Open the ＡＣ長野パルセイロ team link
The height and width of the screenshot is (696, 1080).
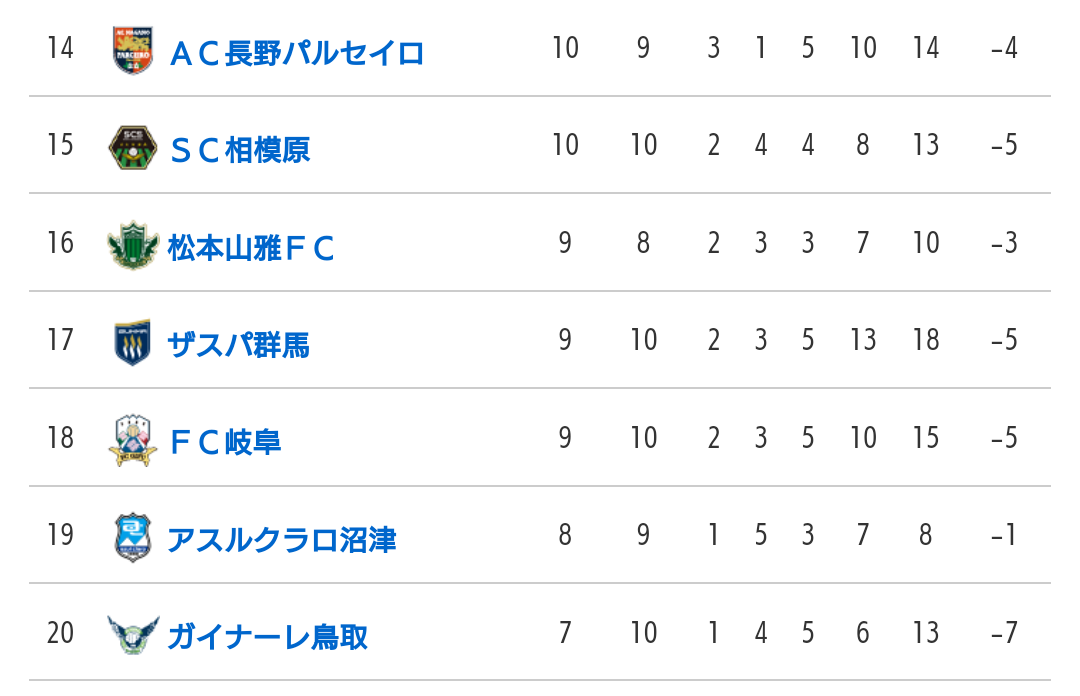(296, 53)
